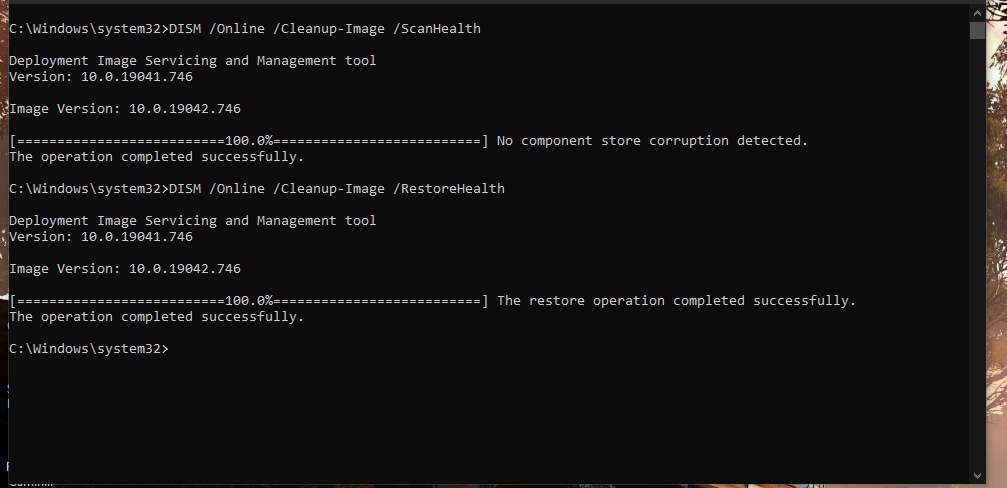Click the vertical scrollbar thumb
The width and height of the screenshot is (1007, 488).
(977, 30)
